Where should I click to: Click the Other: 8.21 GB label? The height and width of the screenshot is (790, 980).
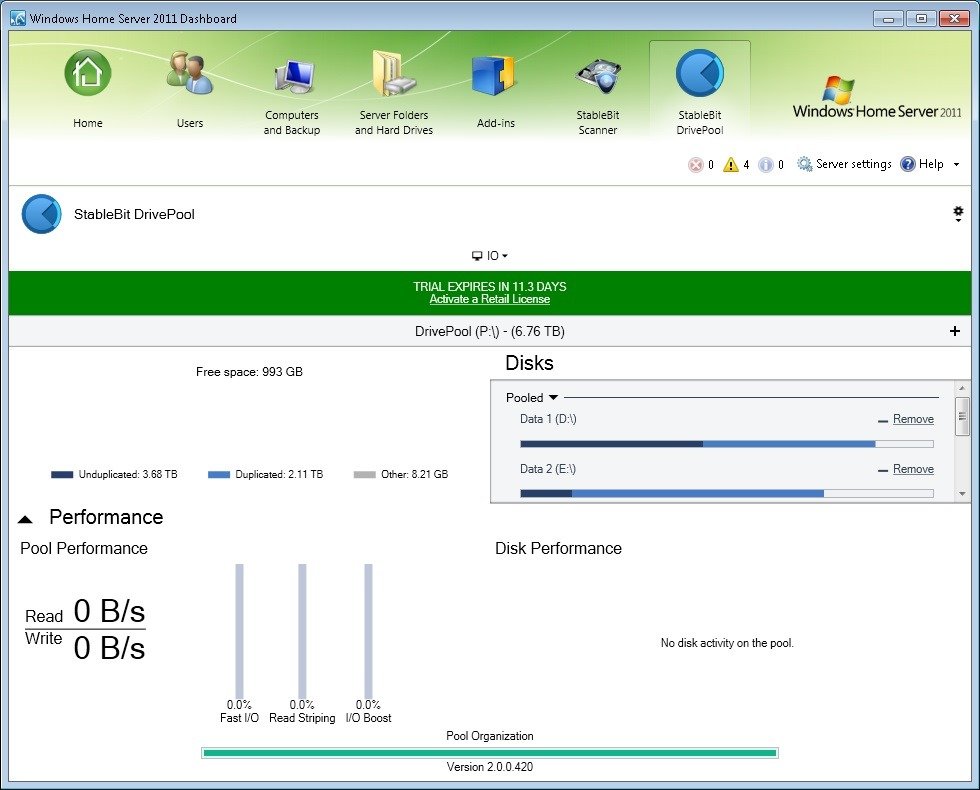coord(414,474)
